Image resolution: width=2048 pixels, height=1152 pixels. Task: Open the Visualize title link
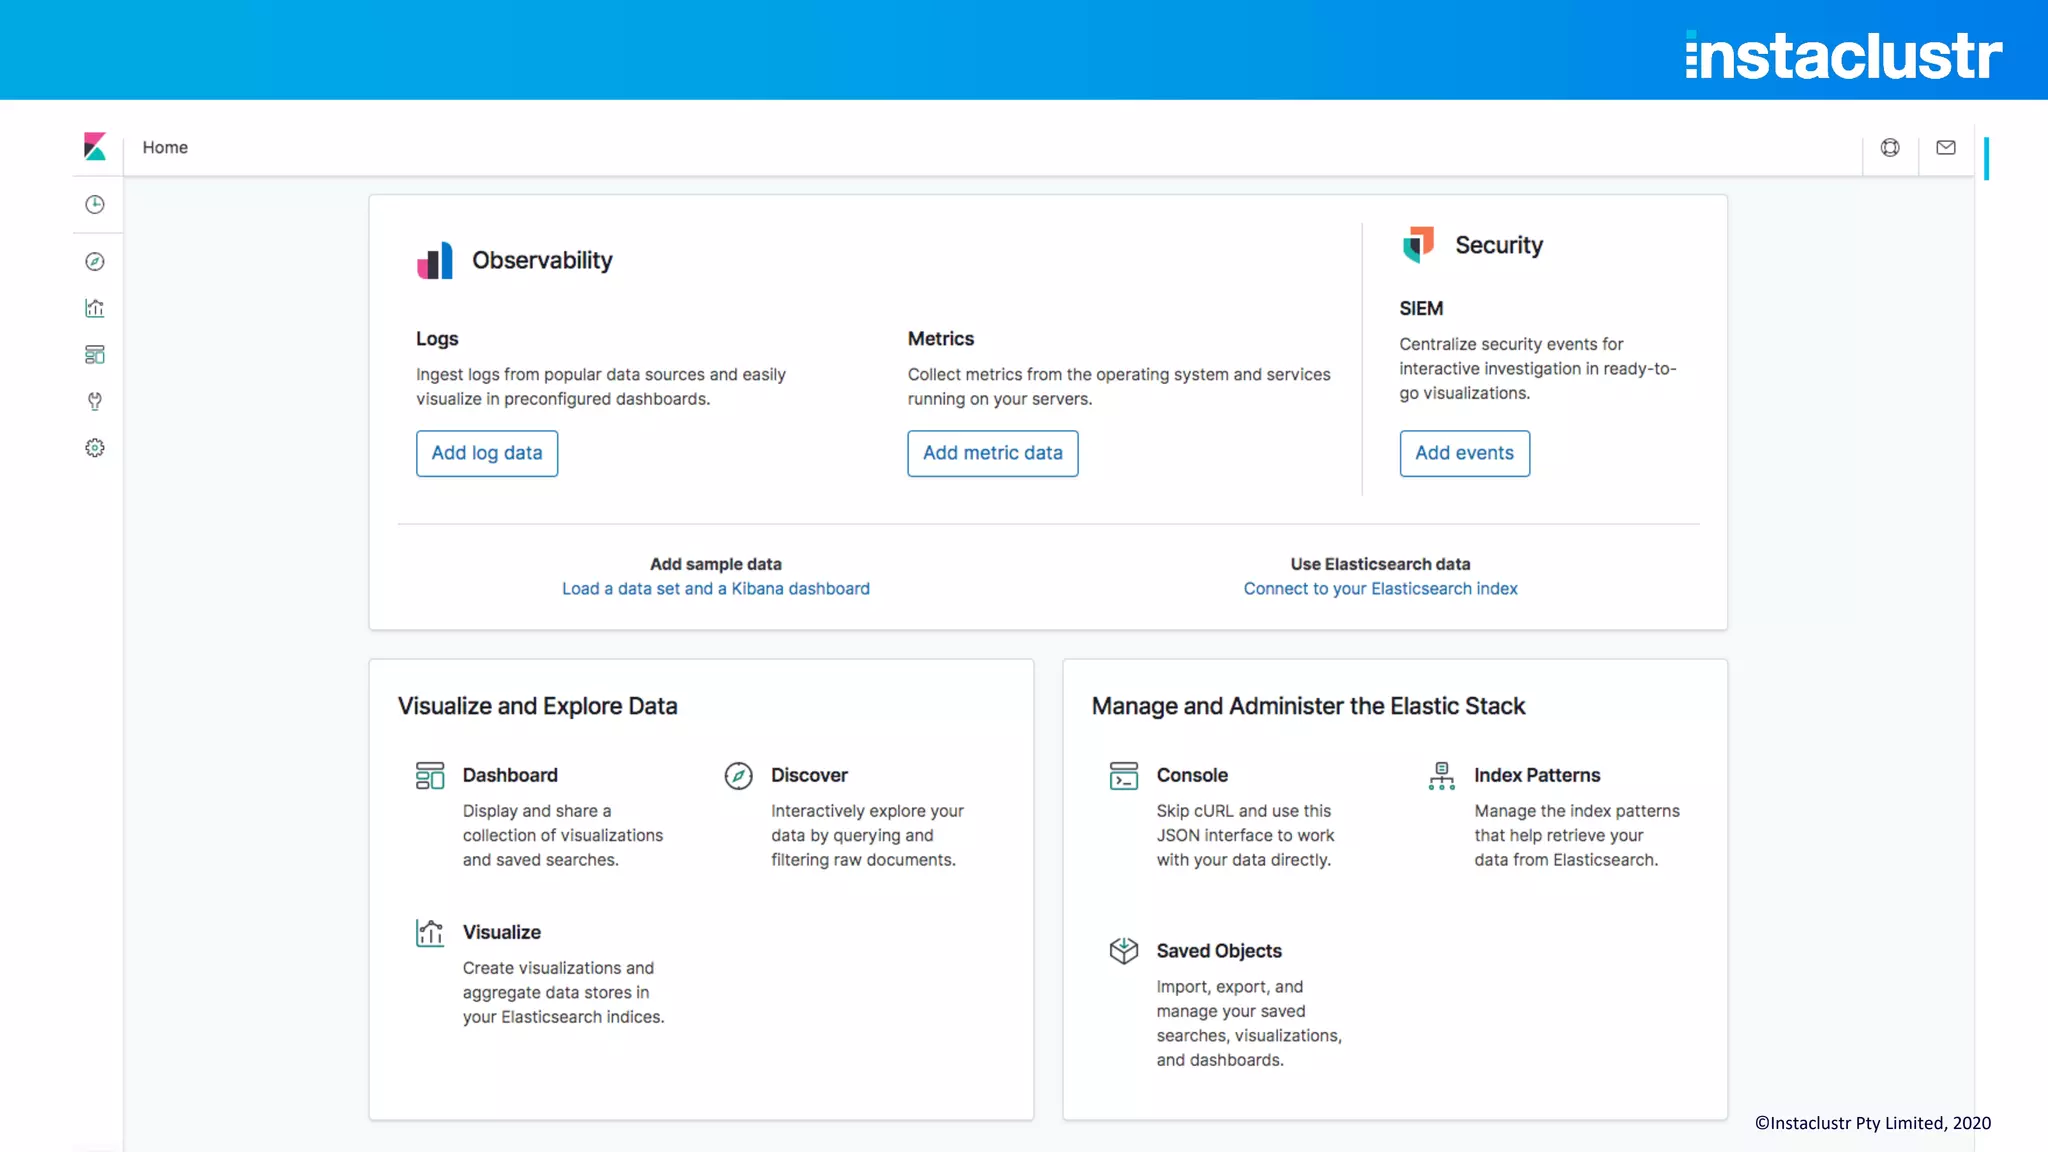click(502, 932)
